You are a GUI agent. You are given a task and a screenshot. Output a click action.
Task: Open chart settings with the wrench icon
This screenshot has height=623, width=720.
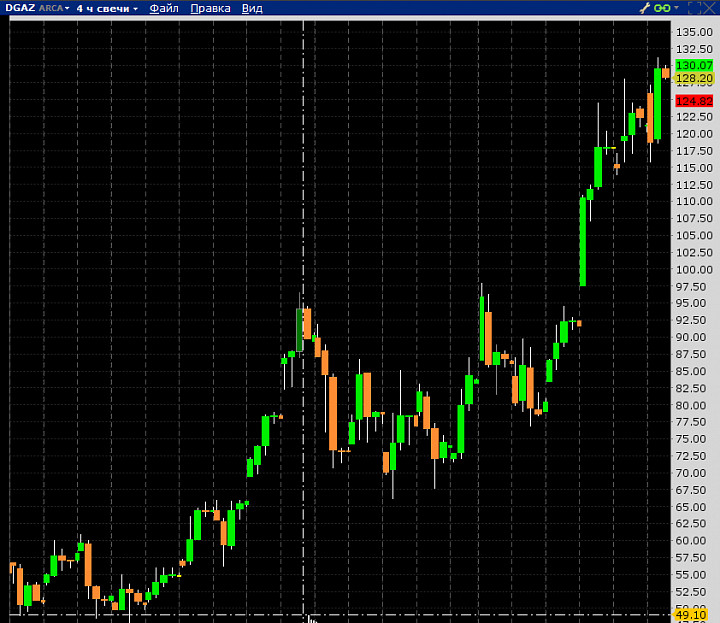click(645, 8)
